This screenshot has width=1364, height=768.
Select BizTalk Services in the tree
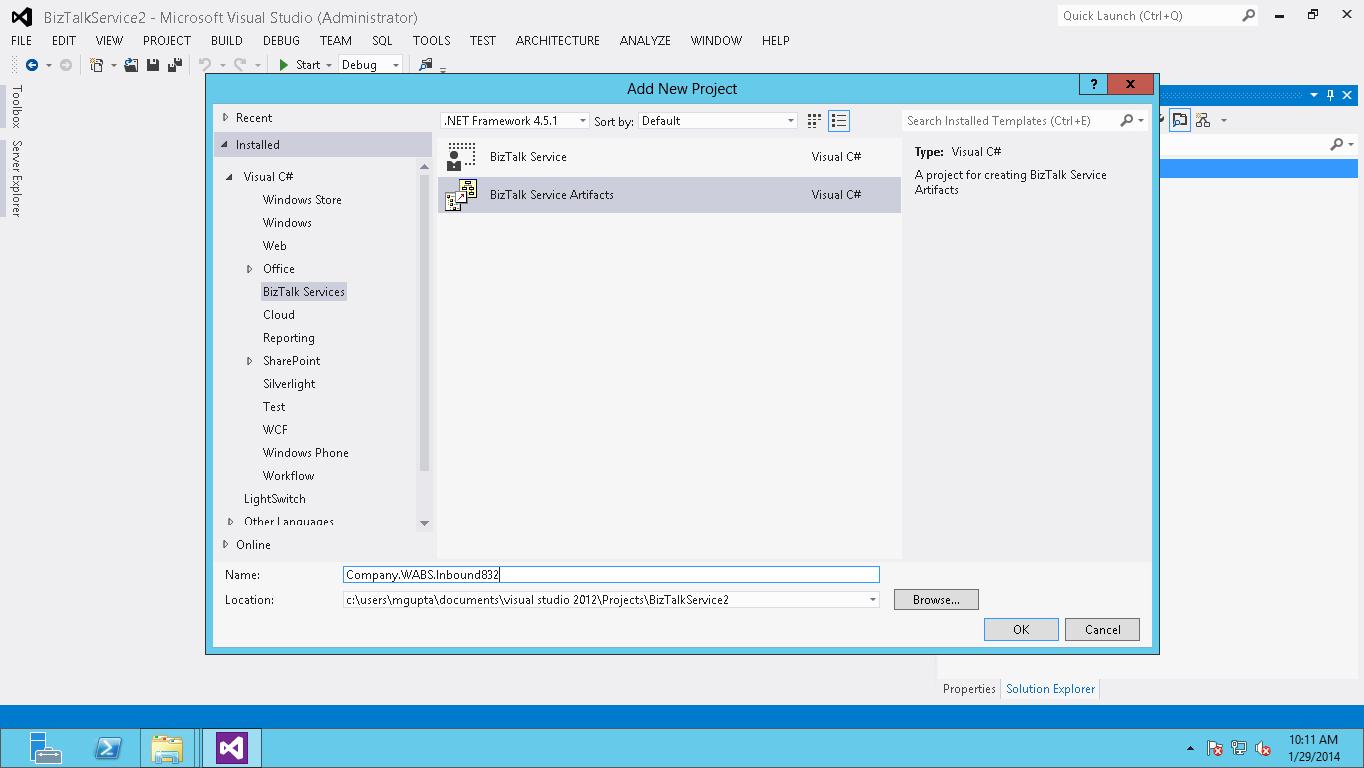coord(304,292)
